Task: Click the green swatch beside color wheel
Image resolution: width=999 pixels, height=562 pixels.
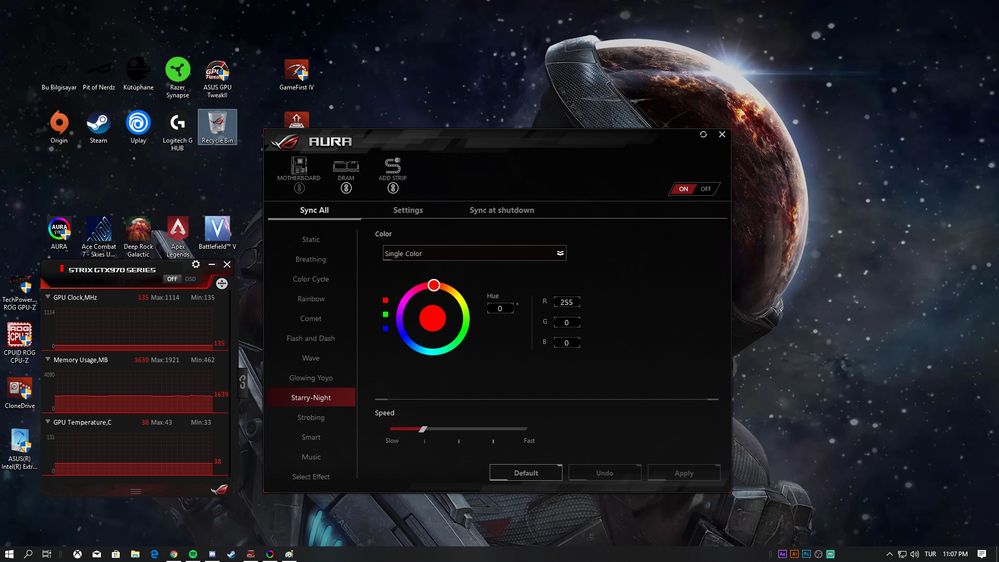Action: click(385, 314)
